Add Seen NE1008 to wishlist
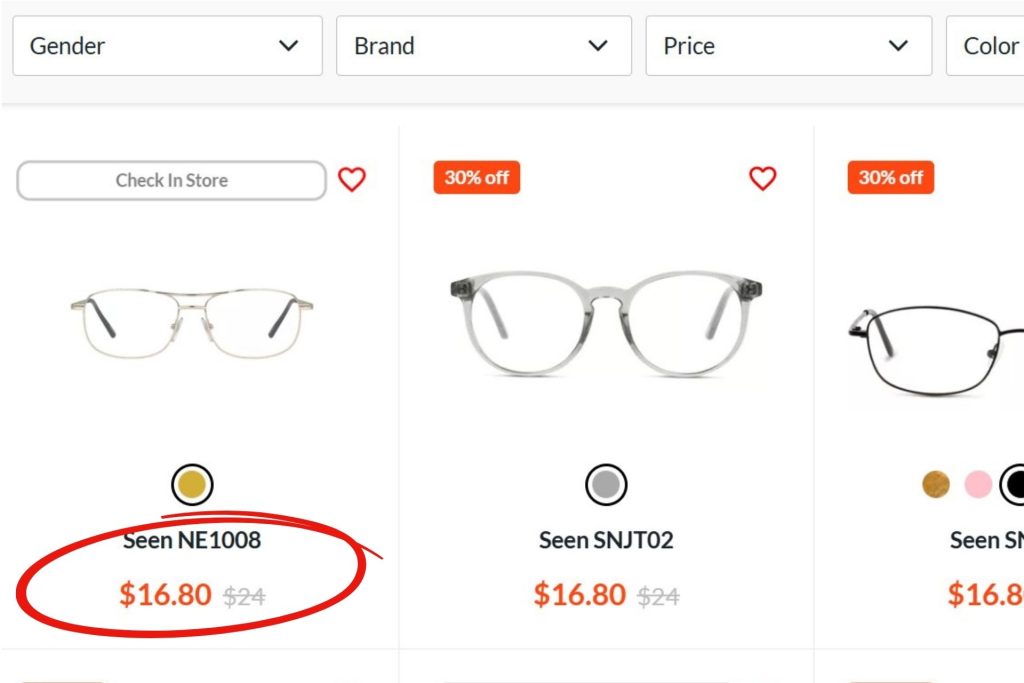The height and width of the screenshot is (683, 1024). point(351,180)
